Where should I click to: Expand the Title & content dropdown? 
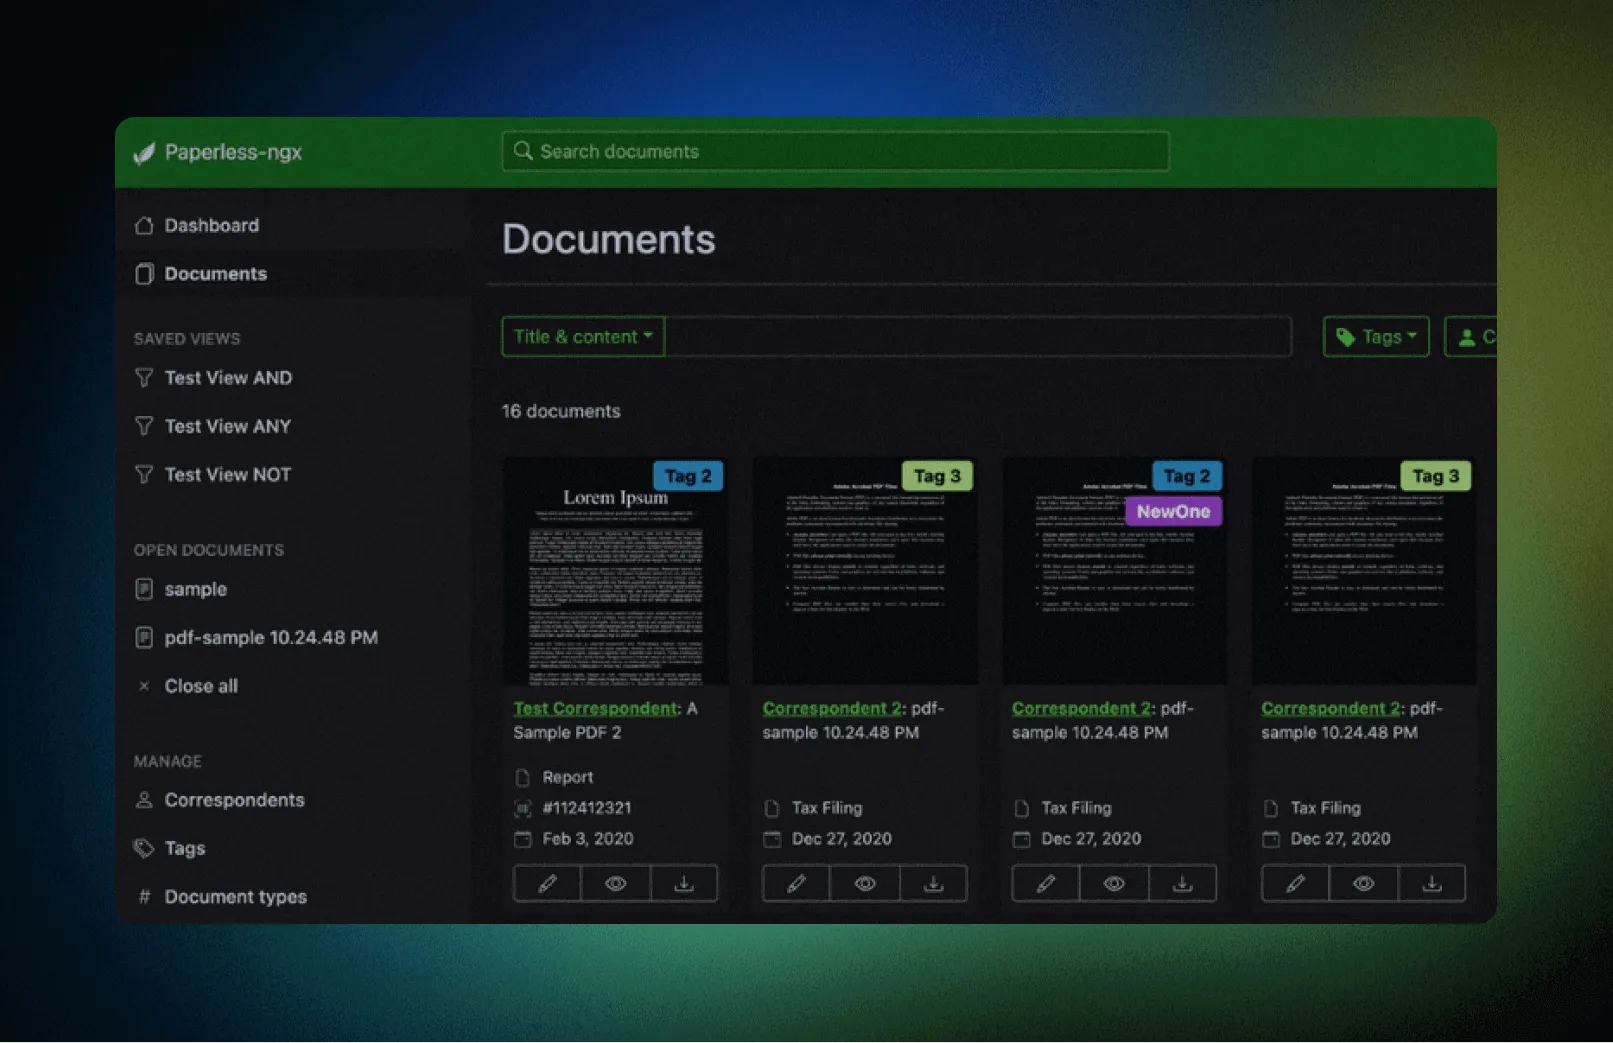tap(583, 337)
